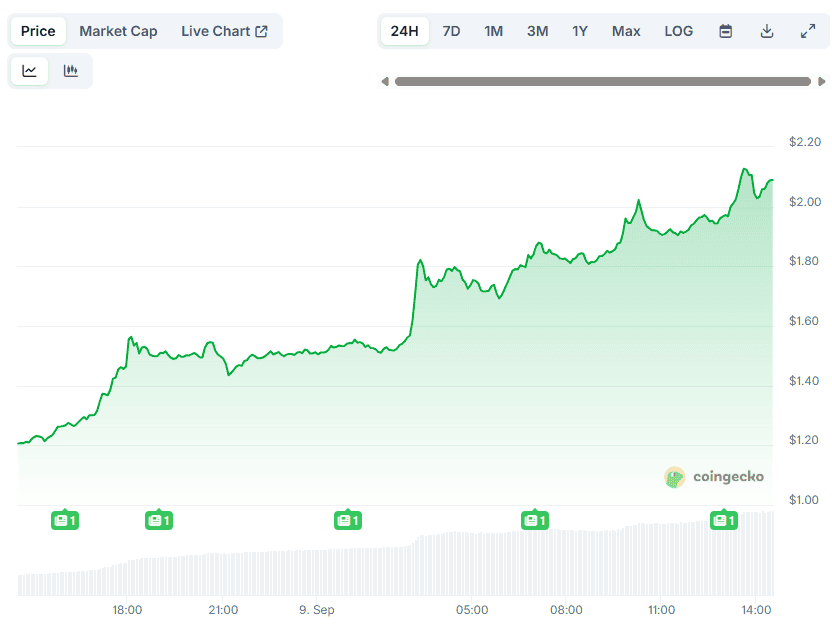
Task: Switch to 3M time range
Action: click(x=538, y=31)
